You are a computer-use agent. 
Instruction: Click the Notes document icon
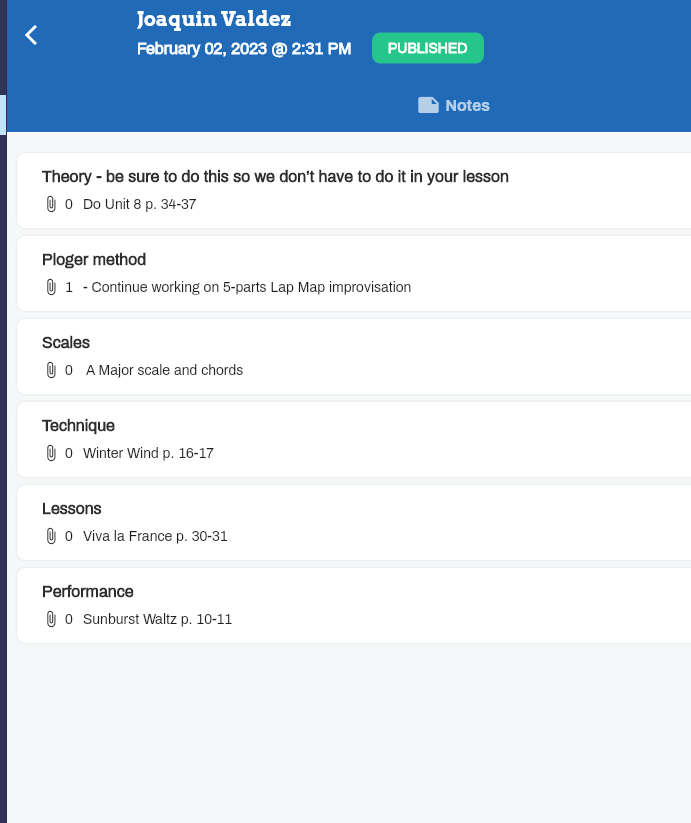(428, 105)
